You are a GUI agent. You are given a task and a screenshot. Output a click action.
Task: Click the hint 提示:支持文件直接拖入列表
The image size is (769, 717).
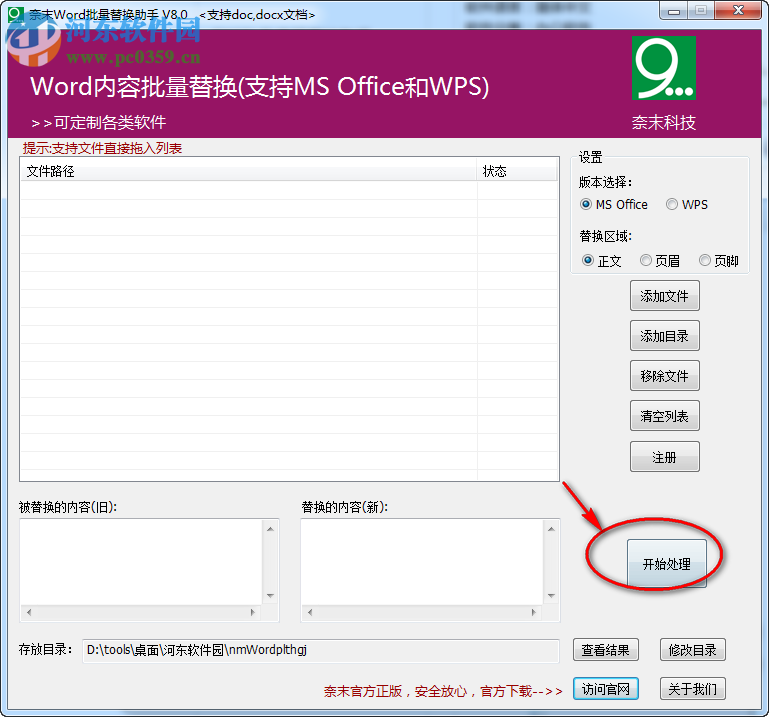click(103, 148)
